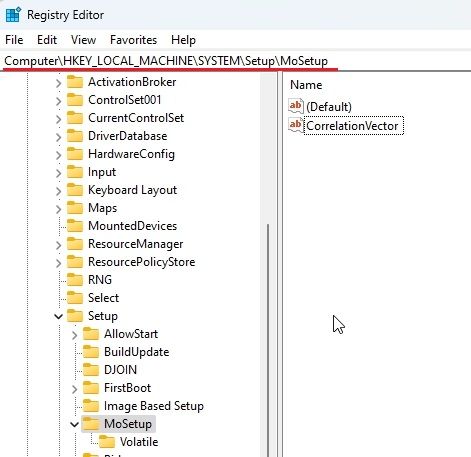Select the Volatile subkey label
Viewport: 471px width, 457px height.
pos(139,442)
